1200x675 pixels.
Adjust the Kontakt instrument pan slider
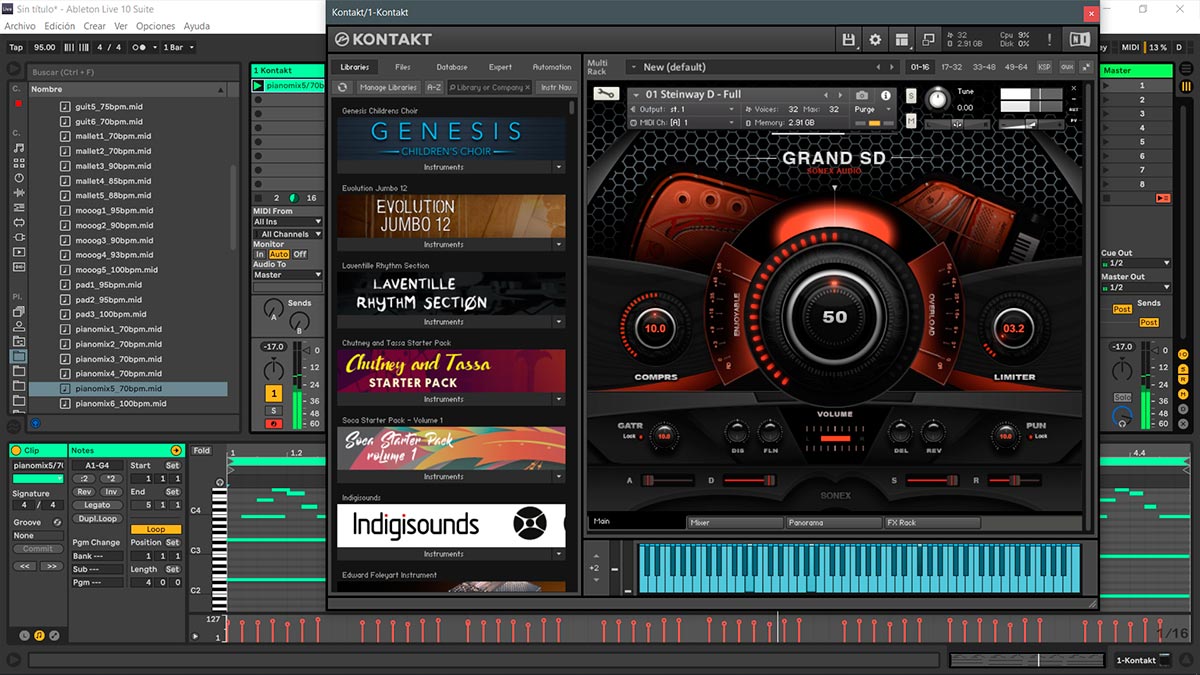[957, 124]
